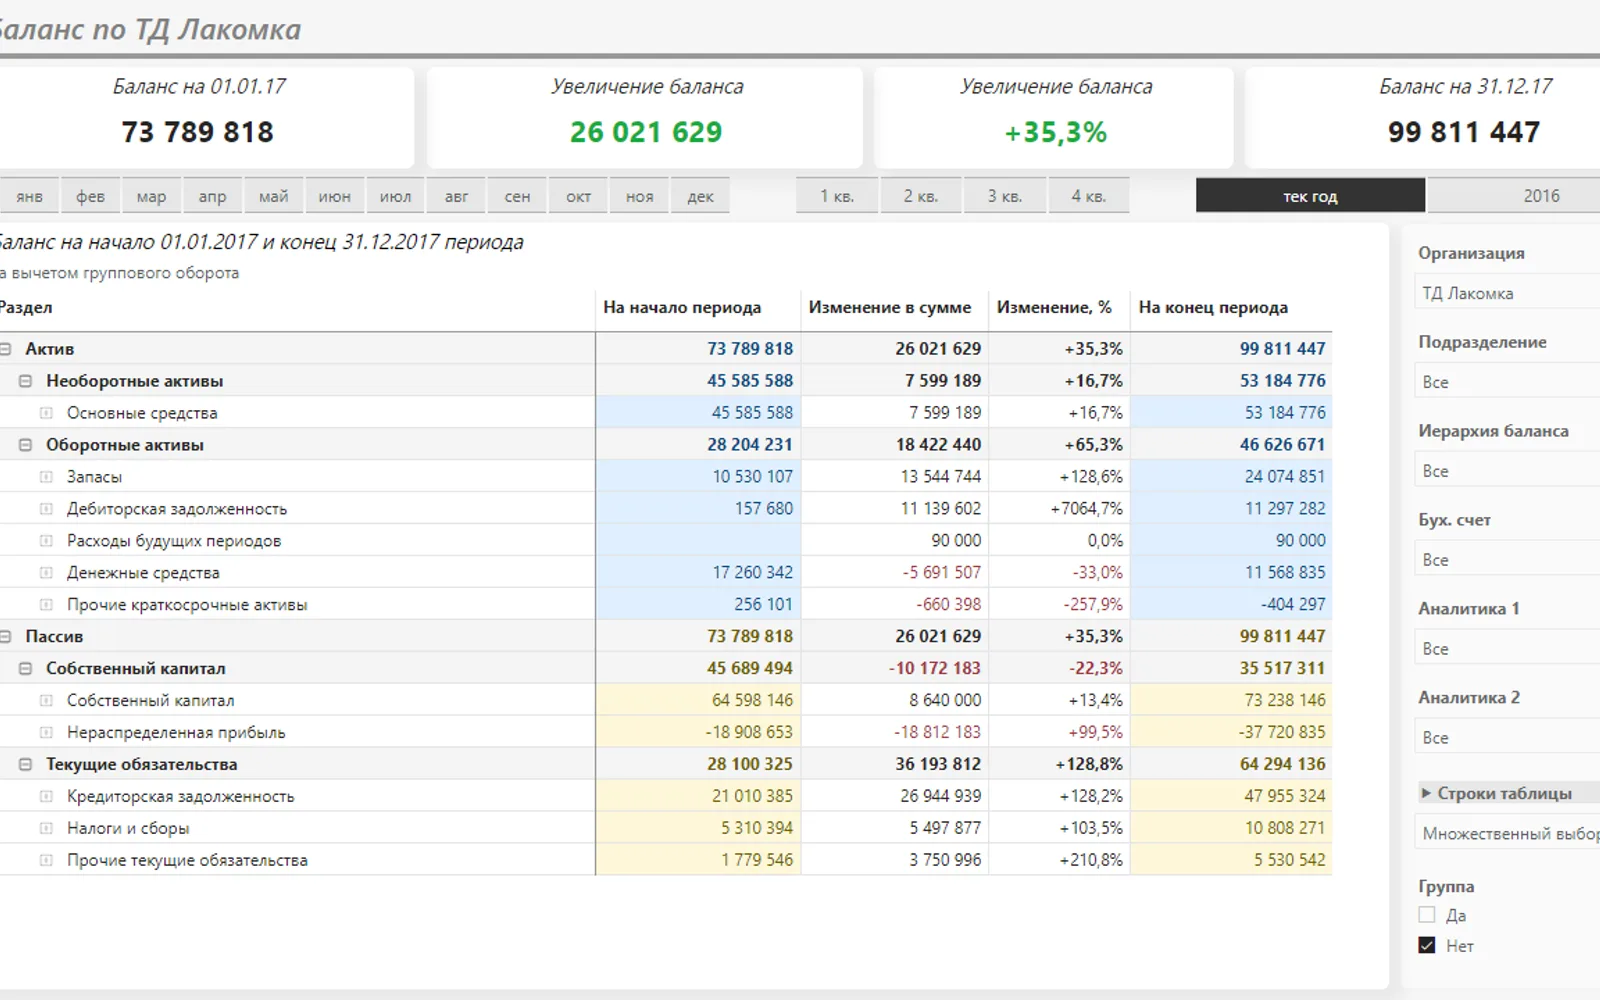The height and width of the screenshot is (1000, 1600).
Task: Open the Иерархия баланса dropdown
Action: pyautogui.click(x=1507, y=471)
